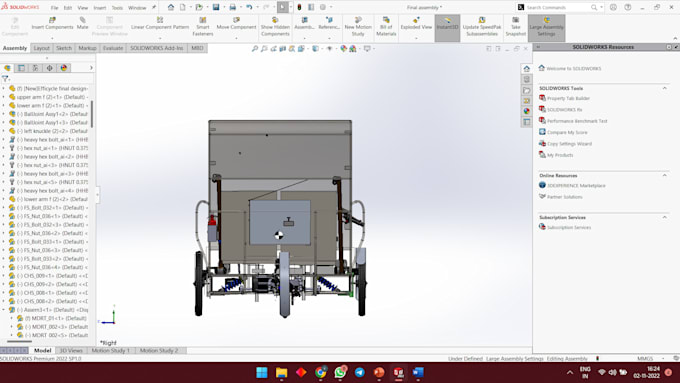Click the Insert Components tool
This screenshot has width=680, height=383.
pyautogui.click(x=52, y=23)
